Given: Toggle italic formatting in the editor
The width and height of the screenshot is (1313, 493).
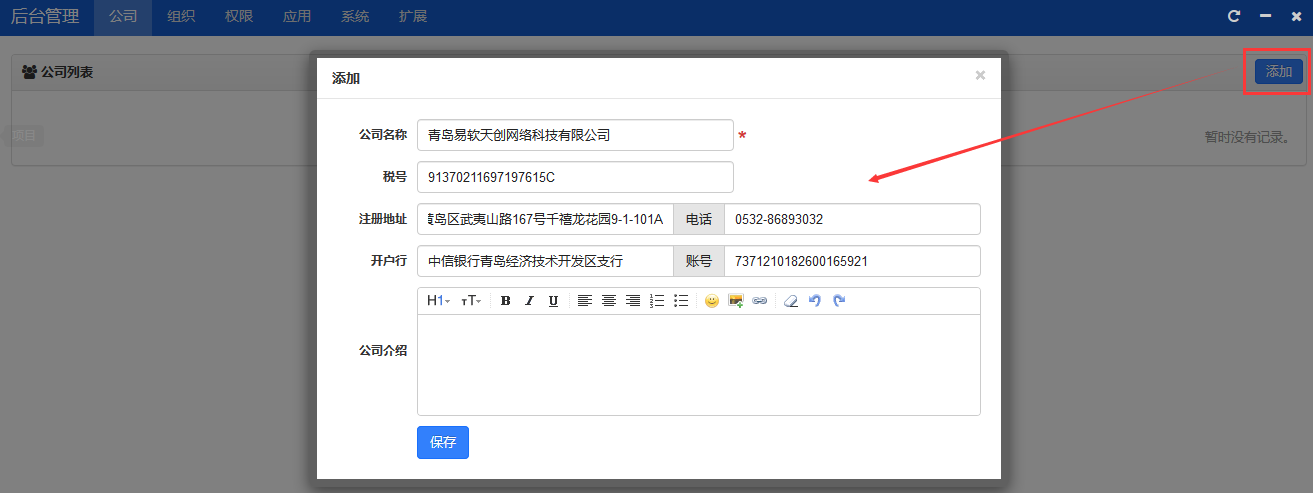Looking at the screenshot, I should tap(529, 300).
